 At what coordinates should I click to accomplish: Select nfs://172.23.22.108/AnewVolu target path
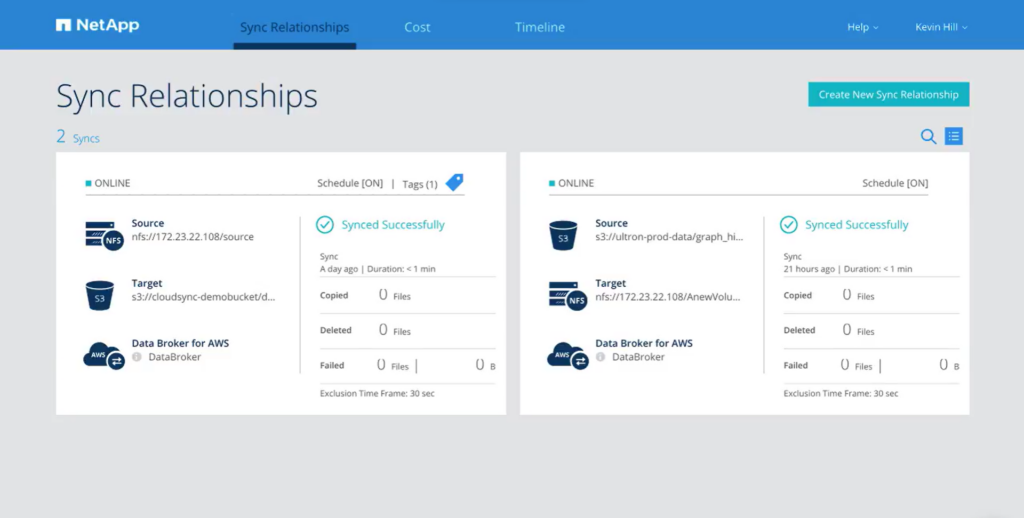667,297
